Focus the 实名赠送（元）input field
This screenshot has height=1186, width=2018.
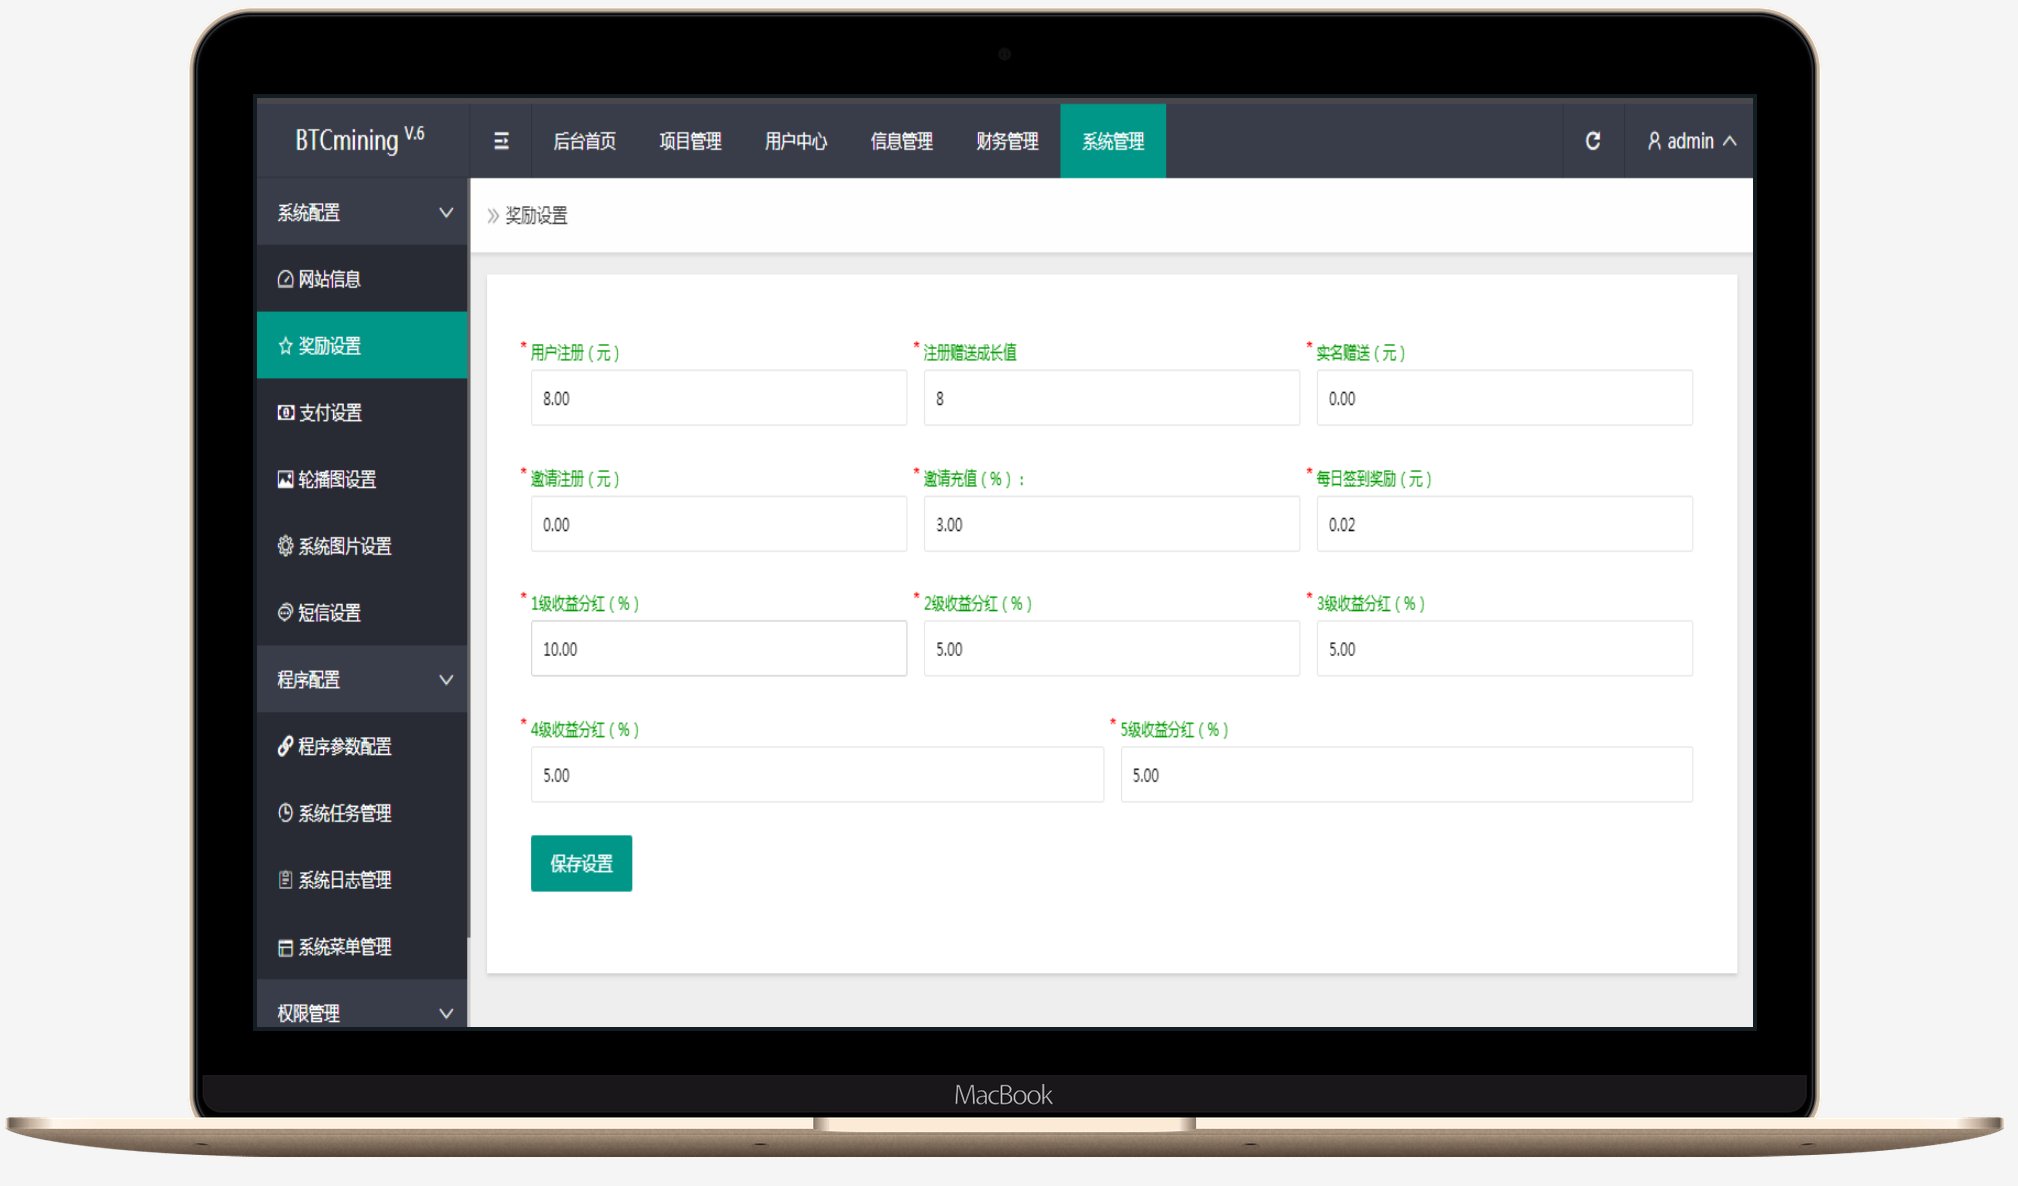[1505, 398]
